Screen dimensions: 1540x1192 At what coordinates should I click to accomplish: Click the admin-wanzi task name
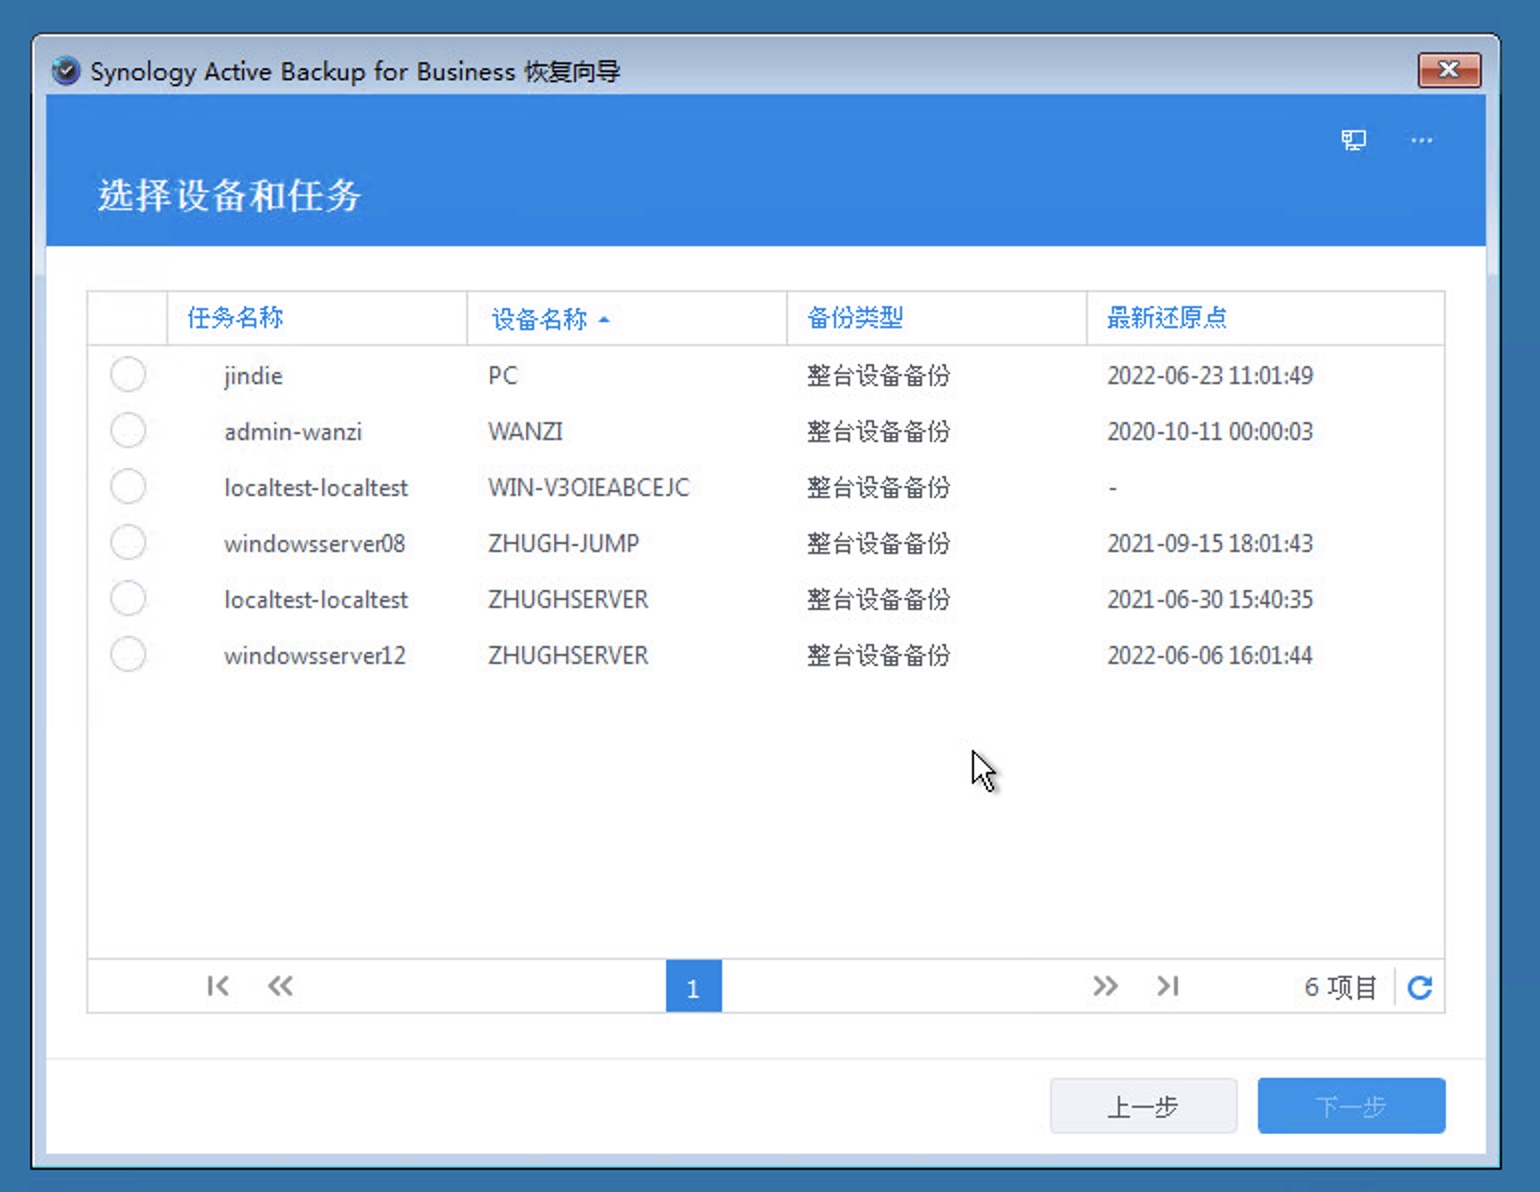pyautogui.click(x=293, y=432)
